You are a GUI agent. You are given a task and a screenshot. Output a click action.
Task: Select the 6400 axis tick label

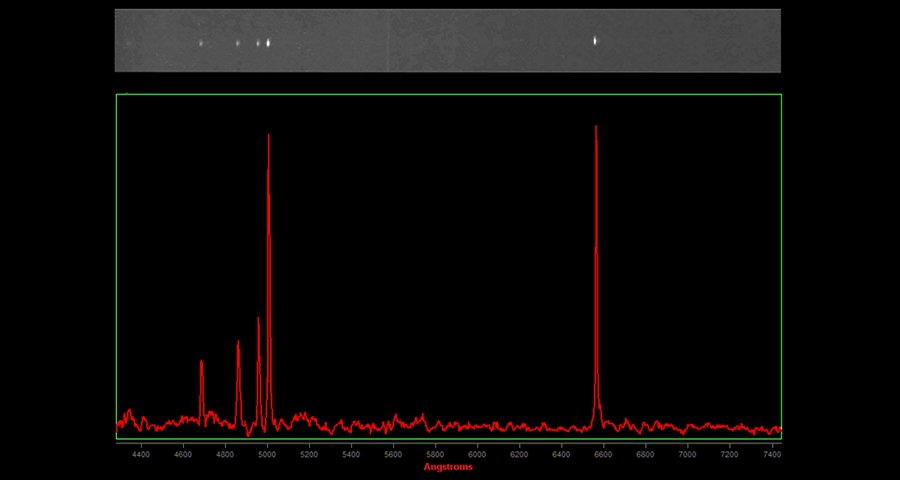(x=561, y=455)
